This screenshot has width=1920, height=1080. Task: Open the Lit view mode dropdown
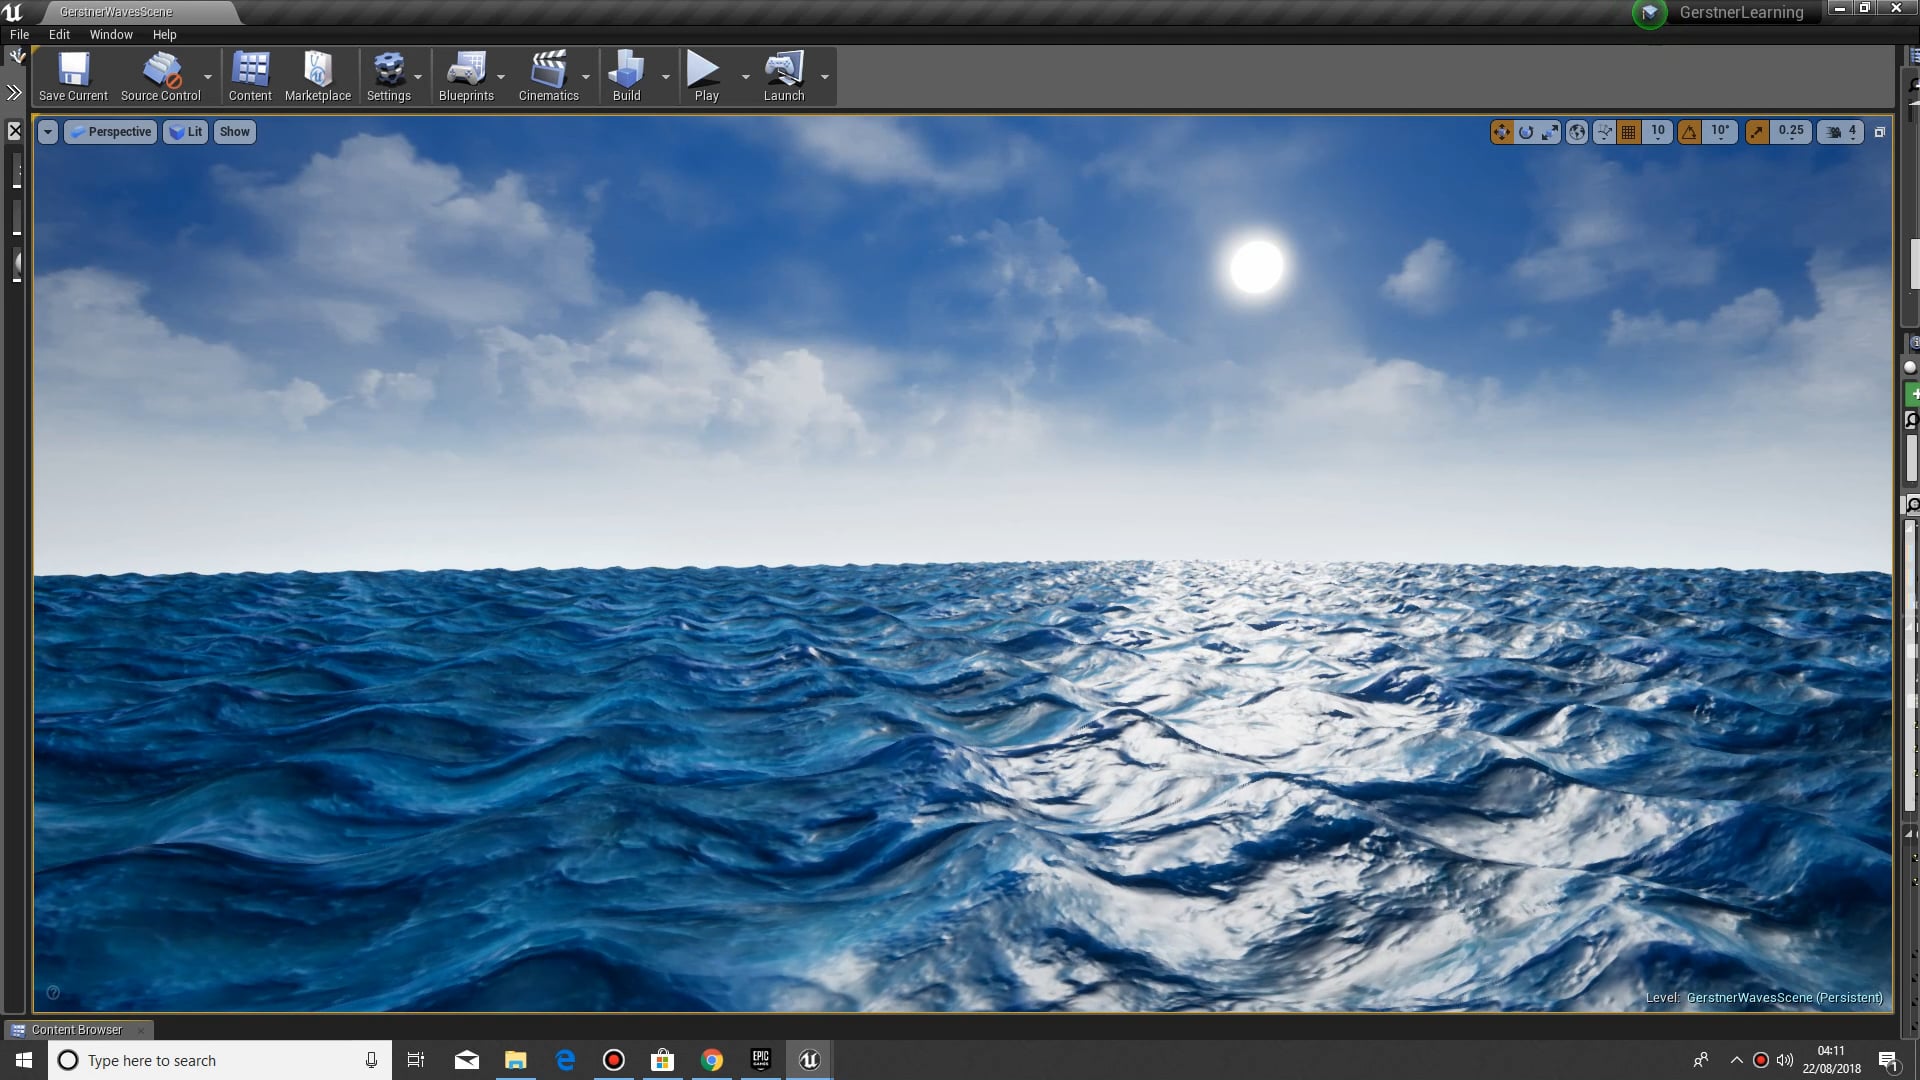click(x=185, y=132)
